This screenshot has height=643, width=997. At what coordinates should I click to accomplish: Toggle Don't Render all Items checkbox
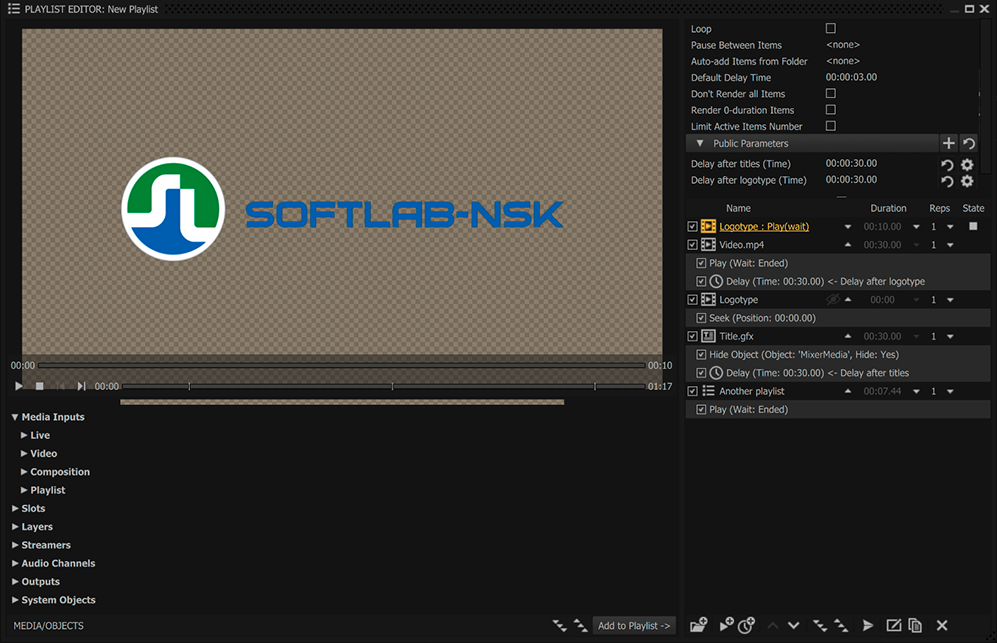pyautogui.click(x=830, y=93)
